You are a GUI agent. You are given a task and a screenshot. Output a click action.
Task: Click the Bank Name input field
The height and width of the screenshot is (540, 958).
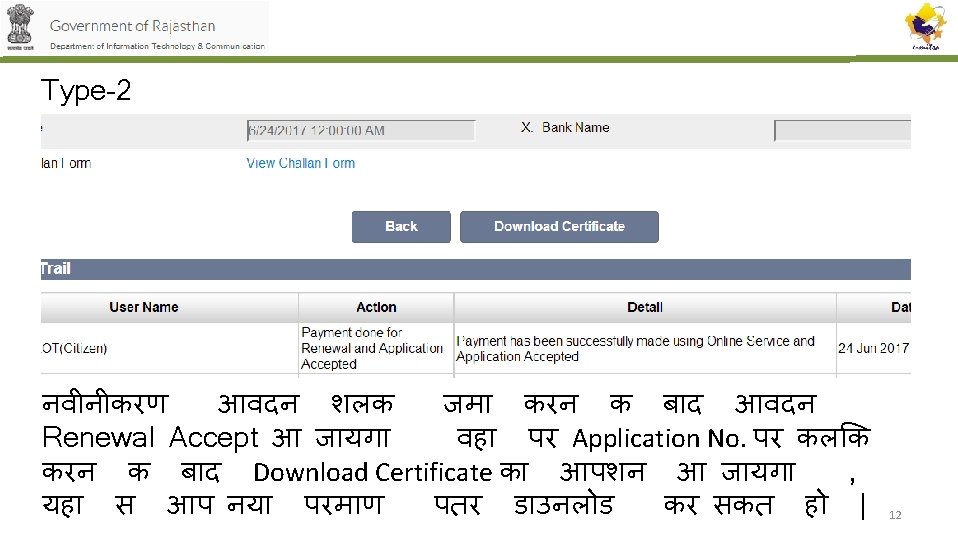point(842,130)
